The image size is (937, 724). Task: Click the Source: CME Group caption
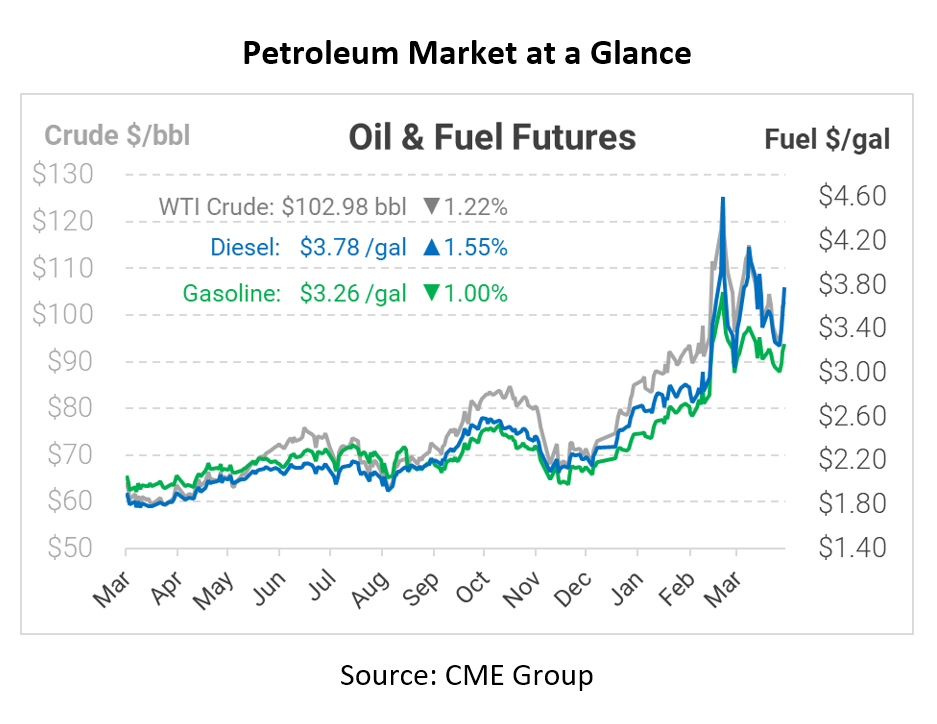point(467,675)
